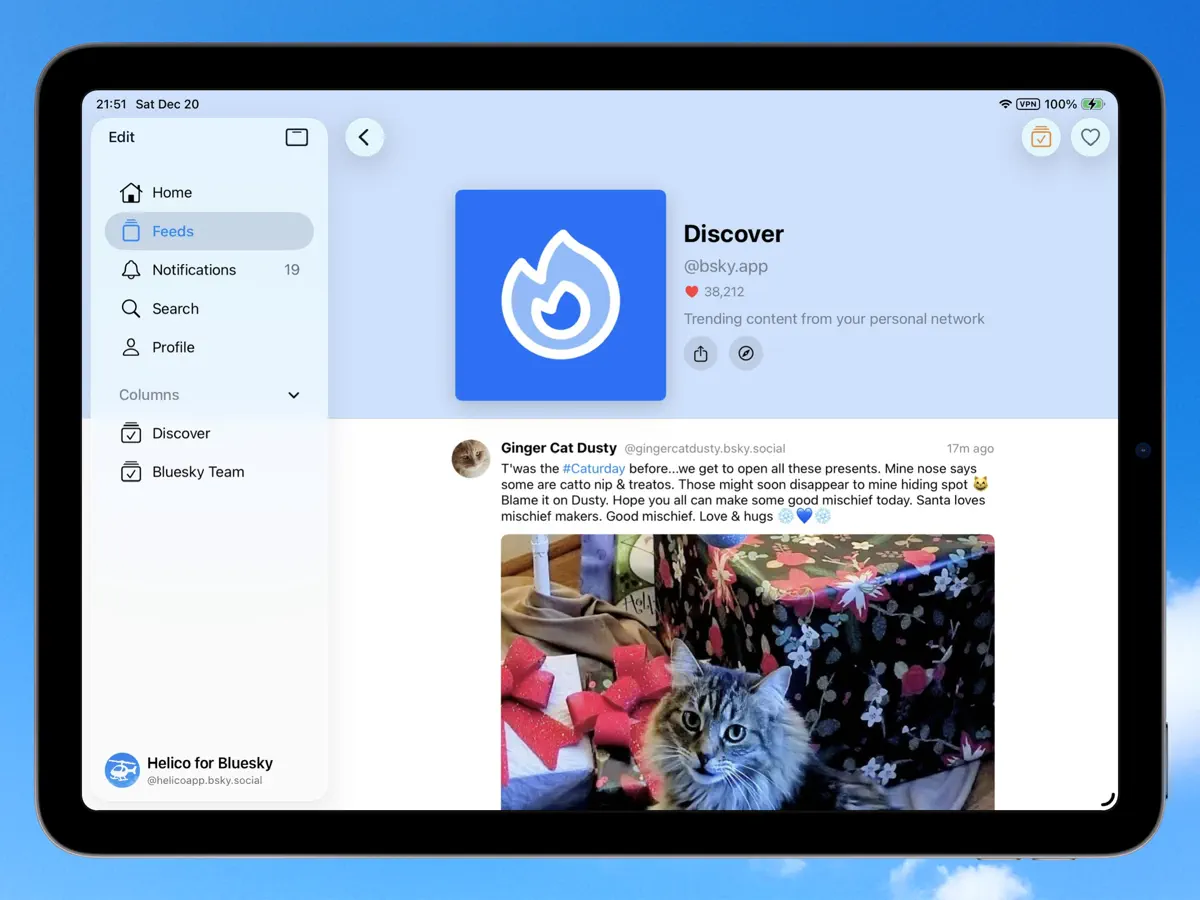1200x900 pixels.
Task: Click the sidebar layout toggle icon
Action: (297, 137)
